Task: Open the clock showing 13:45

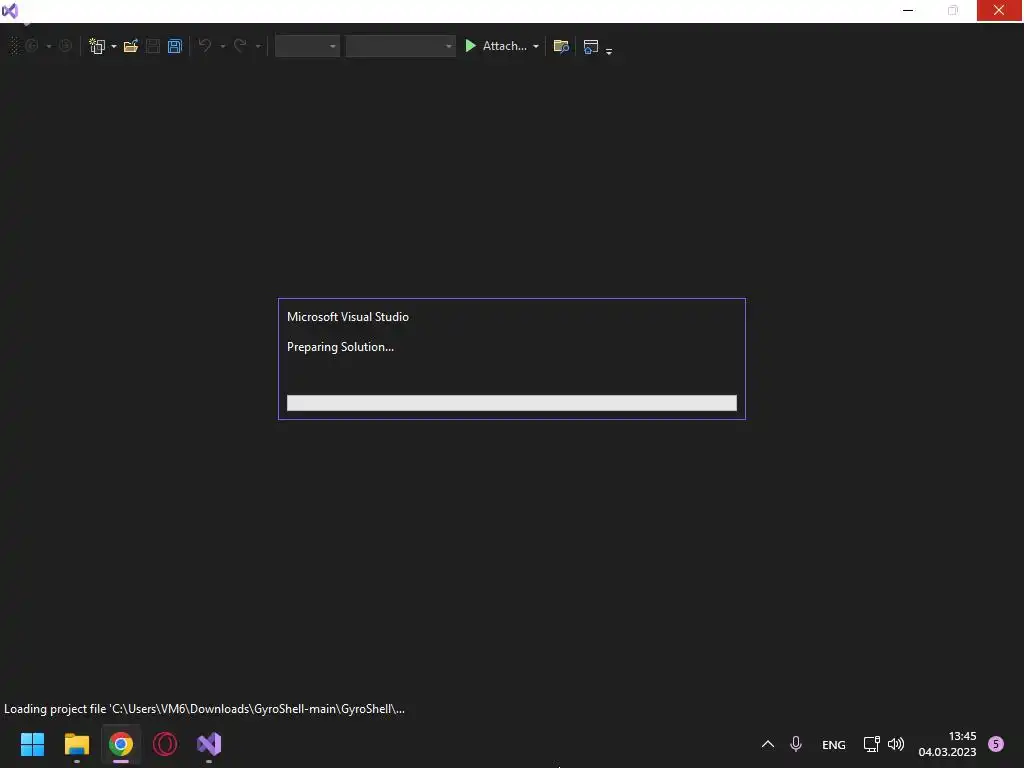Action: point(947,744)
